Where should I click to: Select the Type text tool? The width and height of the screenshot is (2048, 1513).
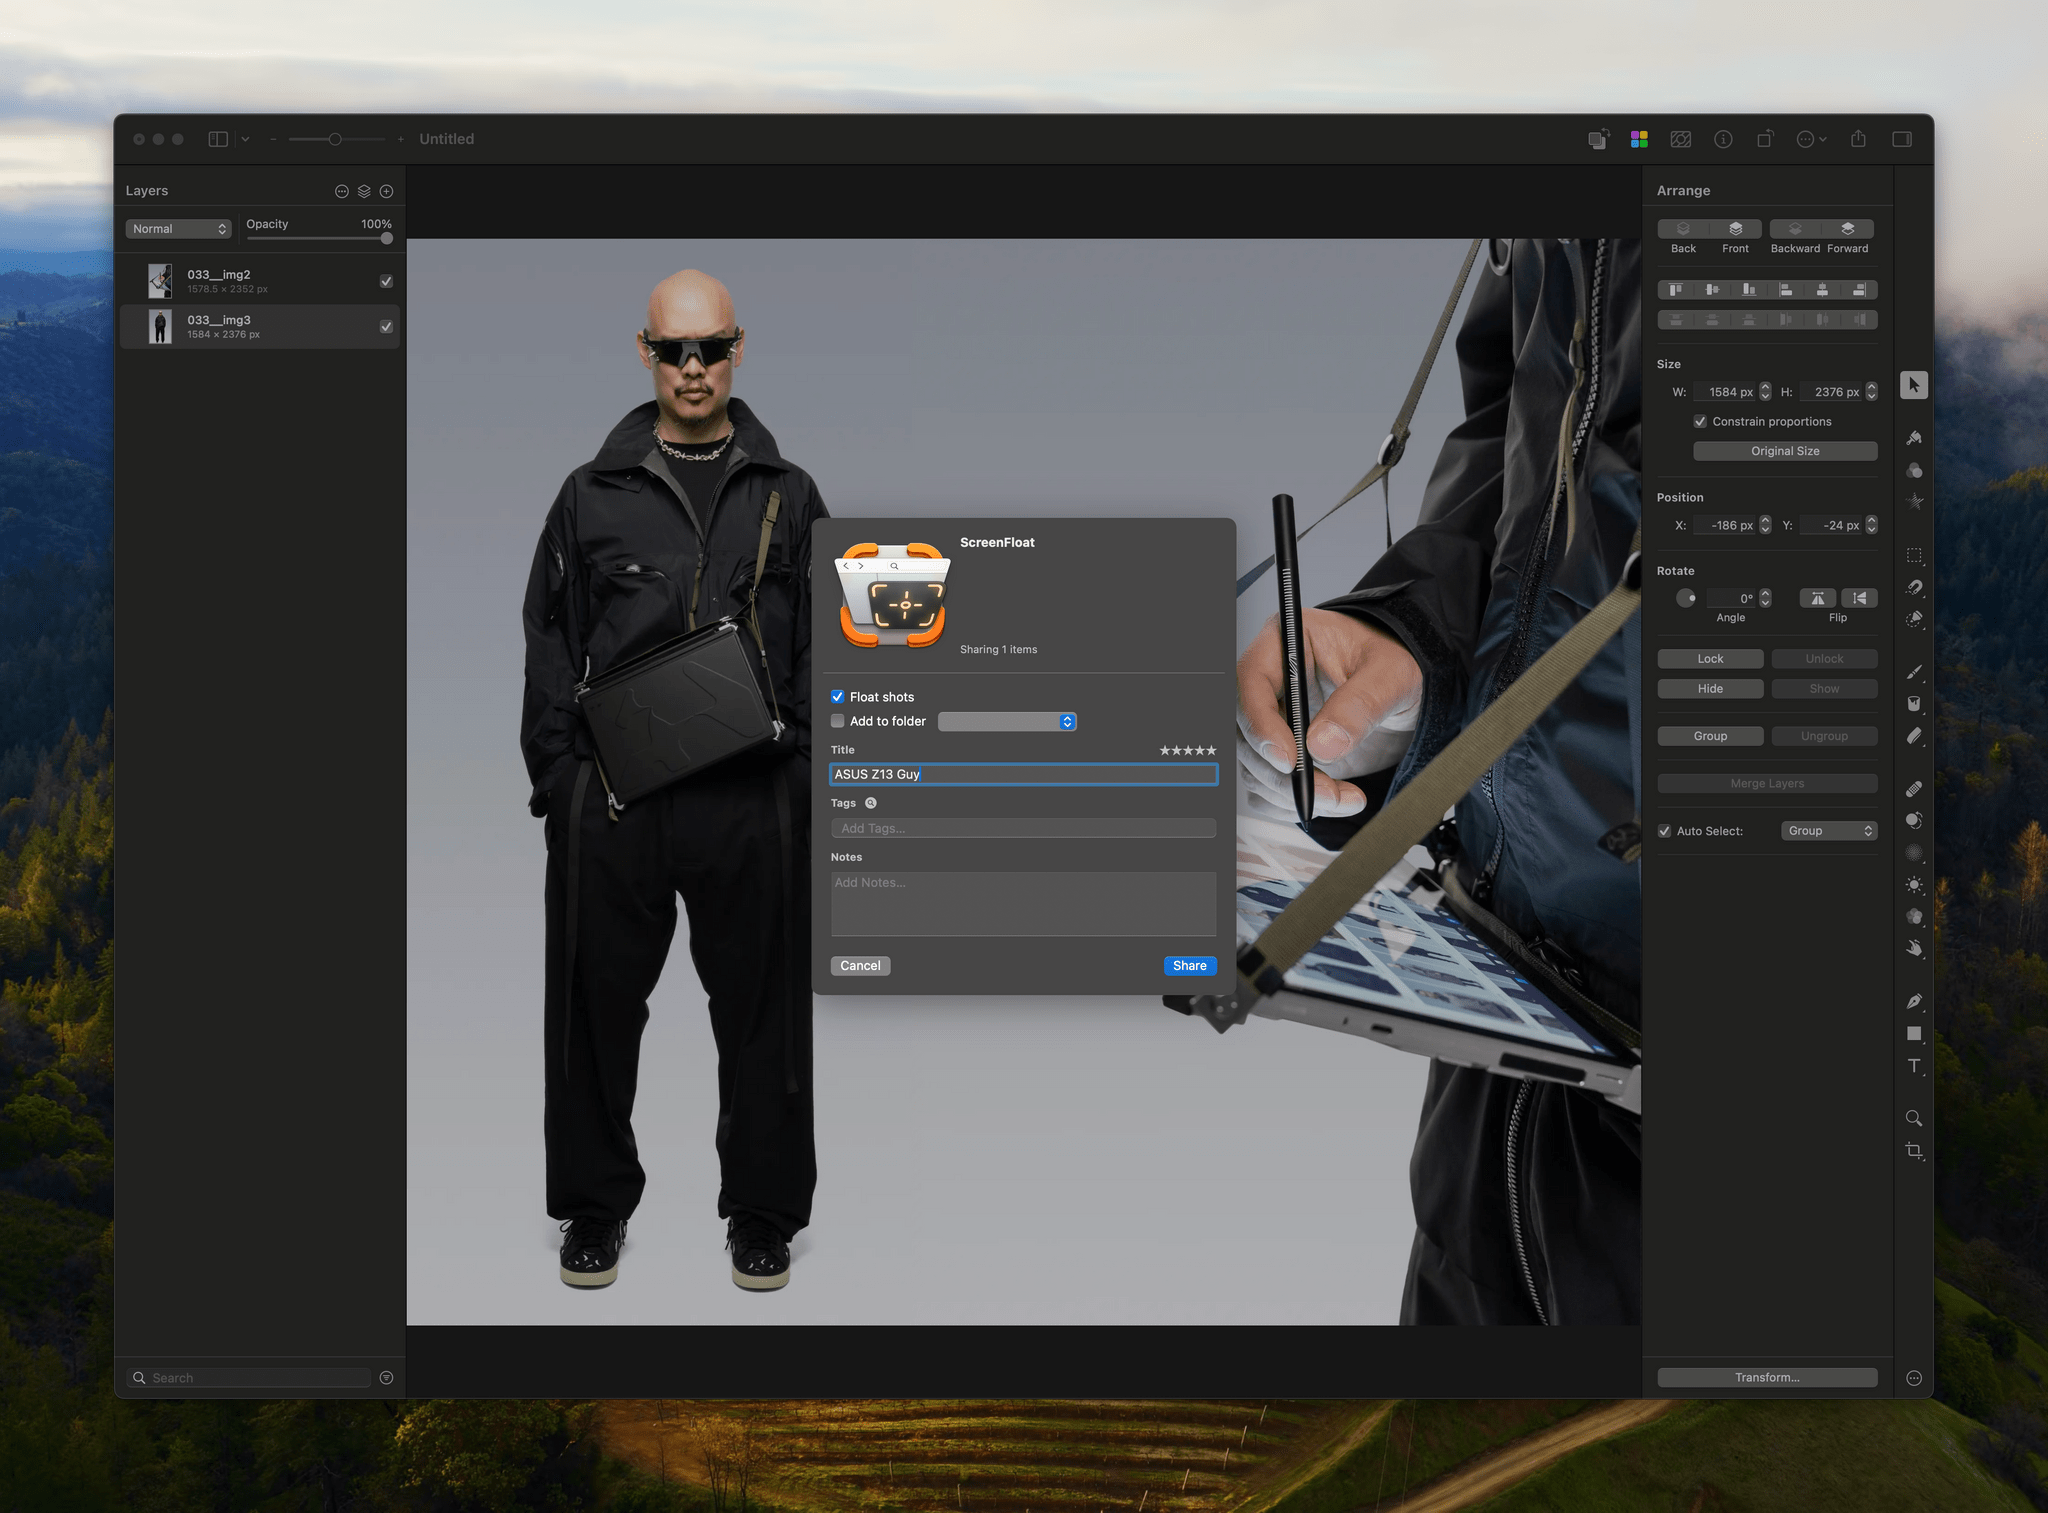1913,1066
